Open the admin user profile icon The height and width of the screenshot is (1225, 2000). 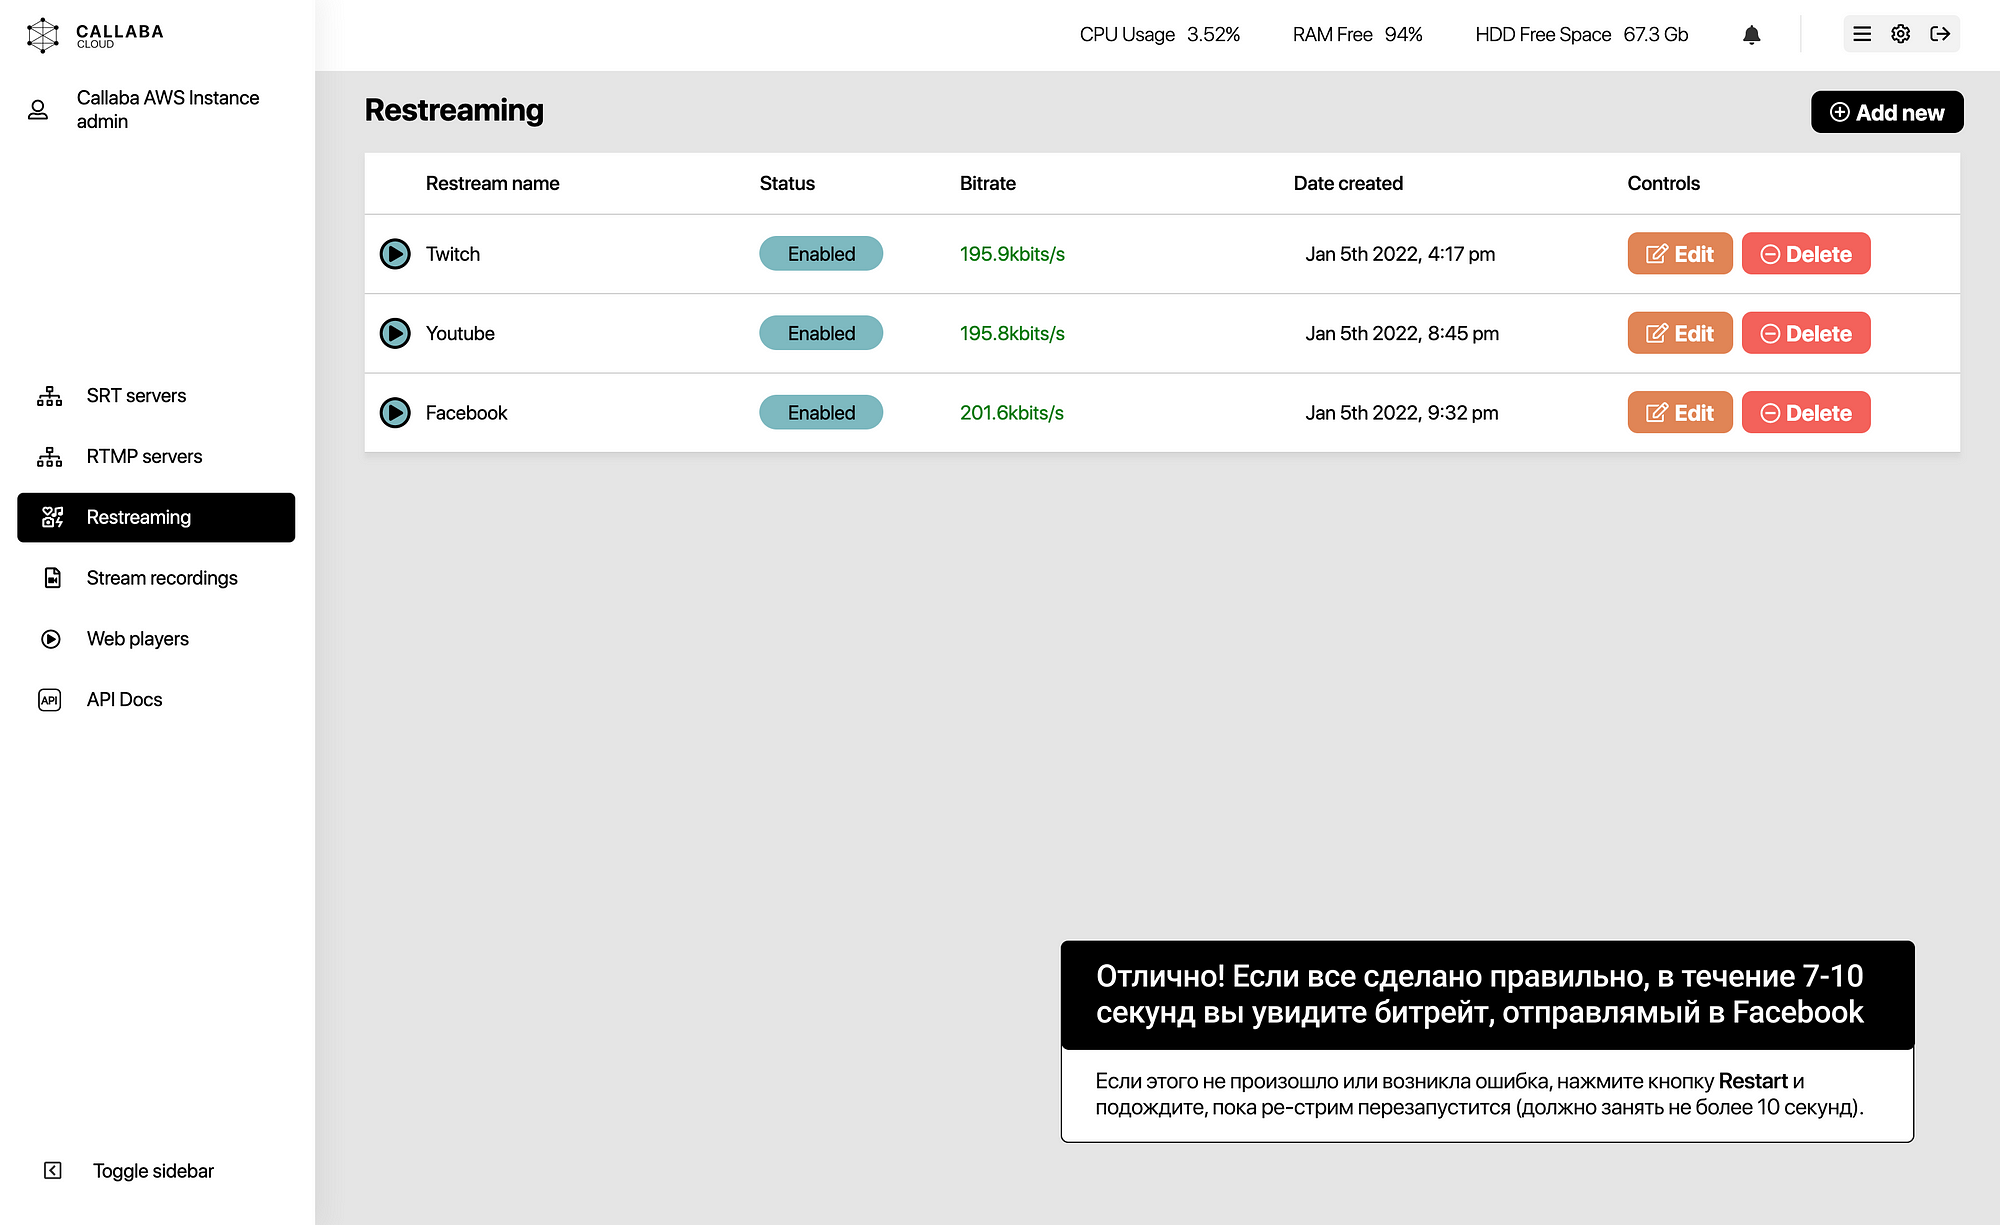[x=38, y=109]
